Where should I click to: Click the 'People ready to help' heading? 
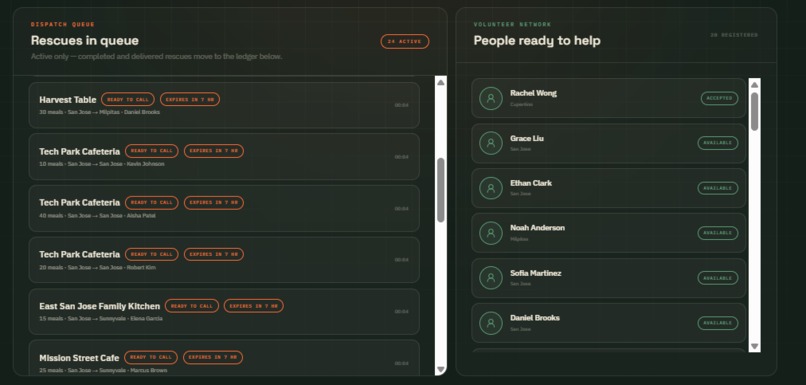[x=537, y=41]
